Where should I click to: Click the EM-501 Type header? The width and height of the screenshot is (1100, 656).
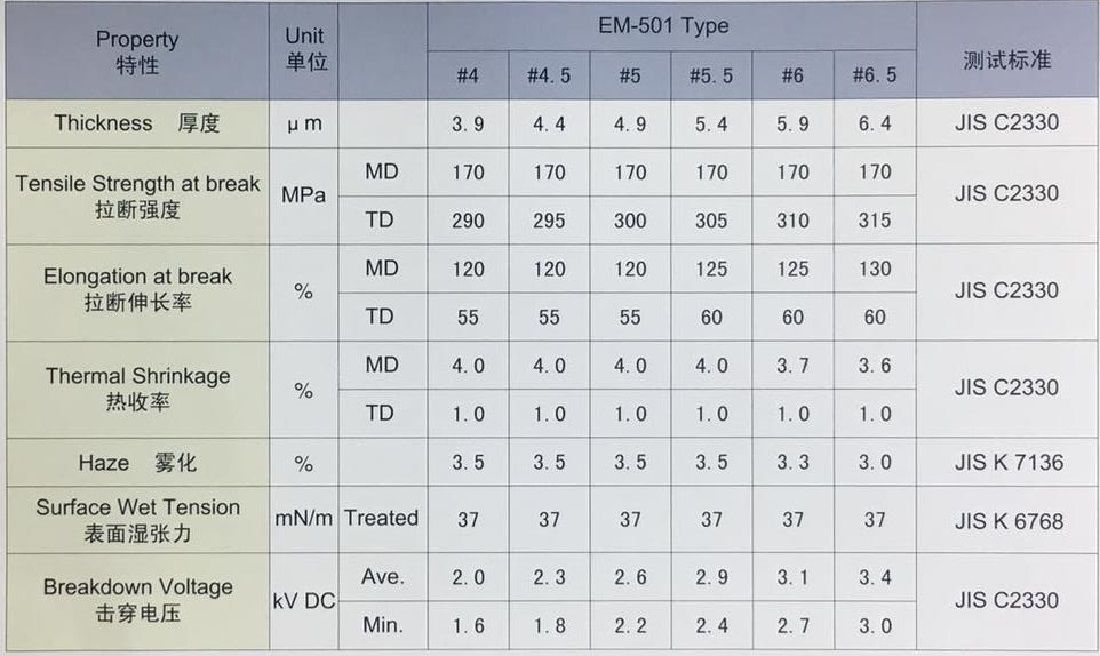[x=663, y=26]
